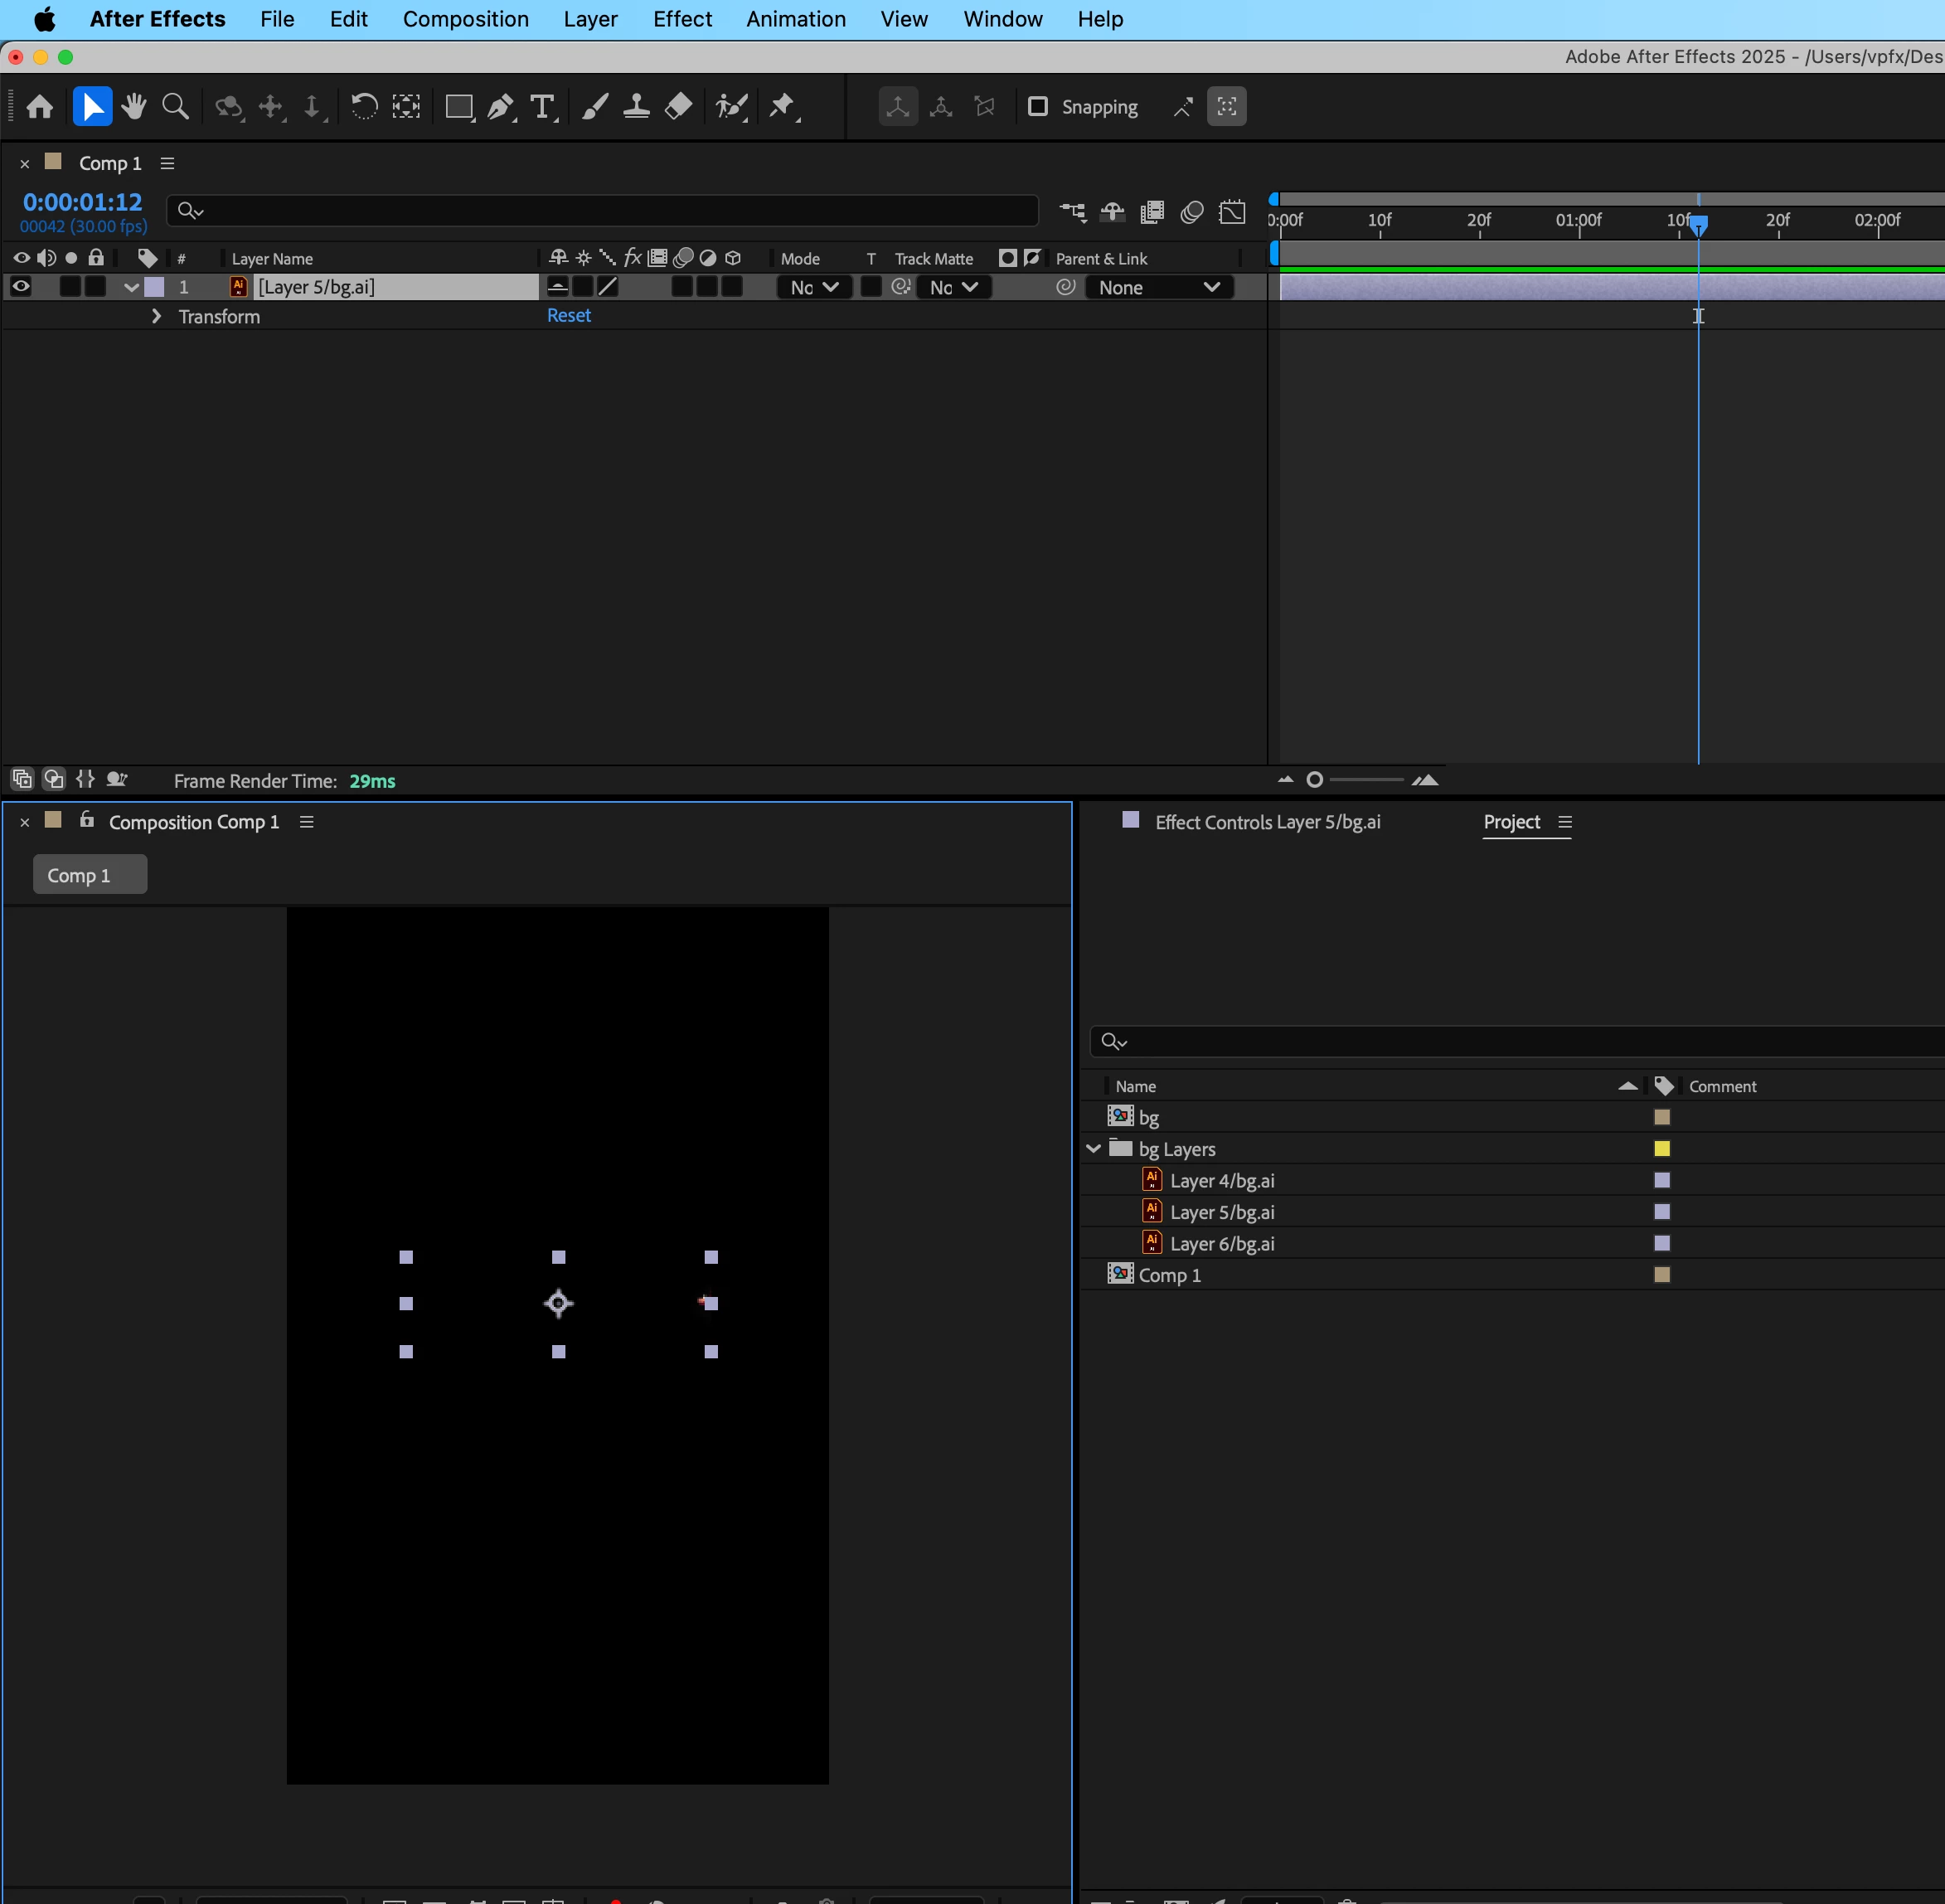The image size is (1945, 1904).
Task: Click yellow label swatch of bg Layers
Action: coord(1661,1149)
